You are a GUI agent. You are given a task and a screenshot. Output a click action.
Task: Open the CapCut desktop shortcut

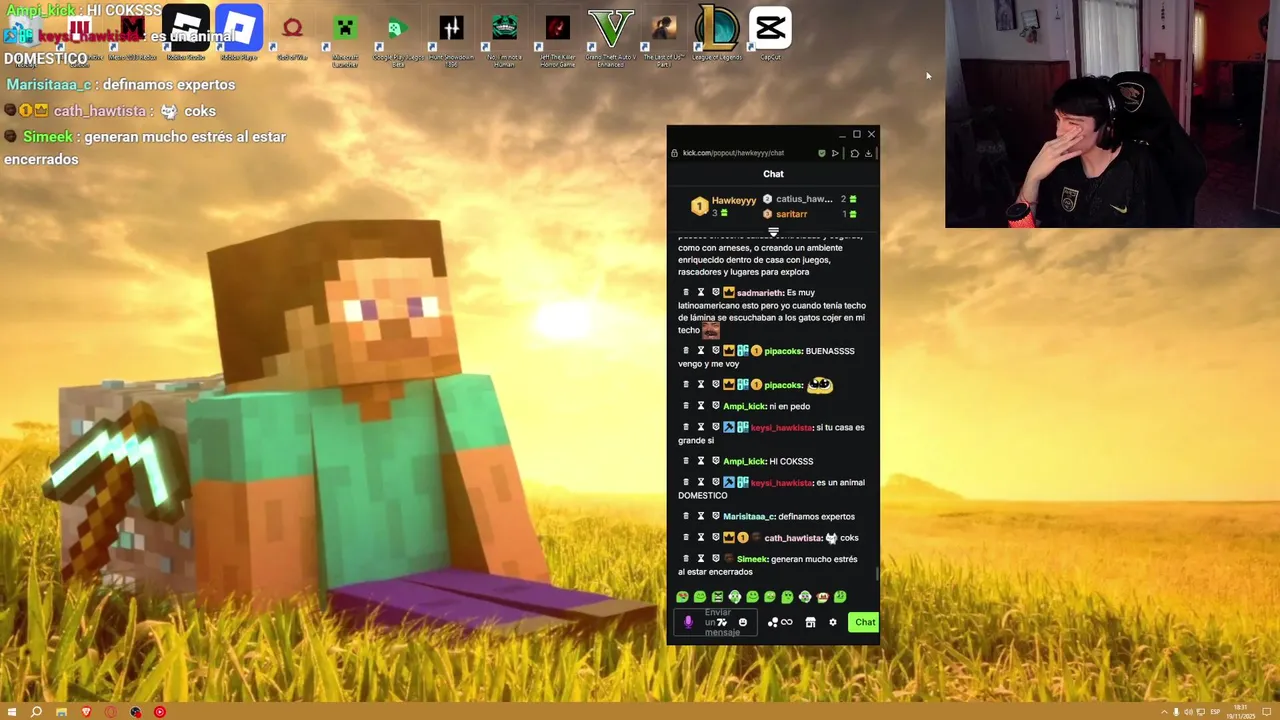tap(770, 33)
